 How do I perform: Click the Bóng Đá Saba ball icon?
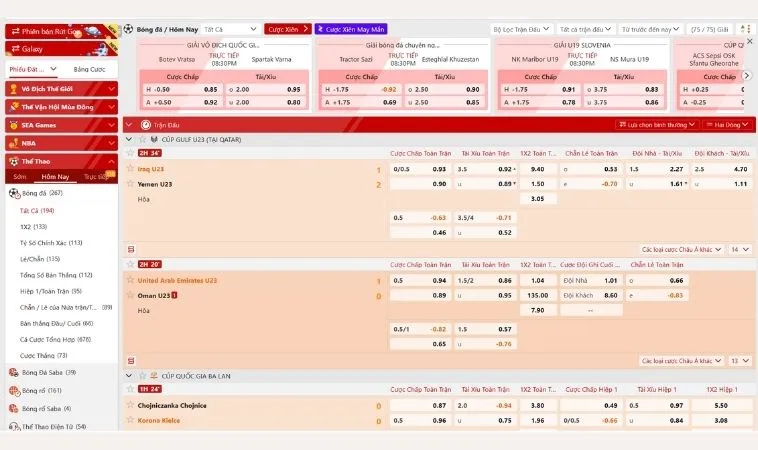[x=13, y=372]
